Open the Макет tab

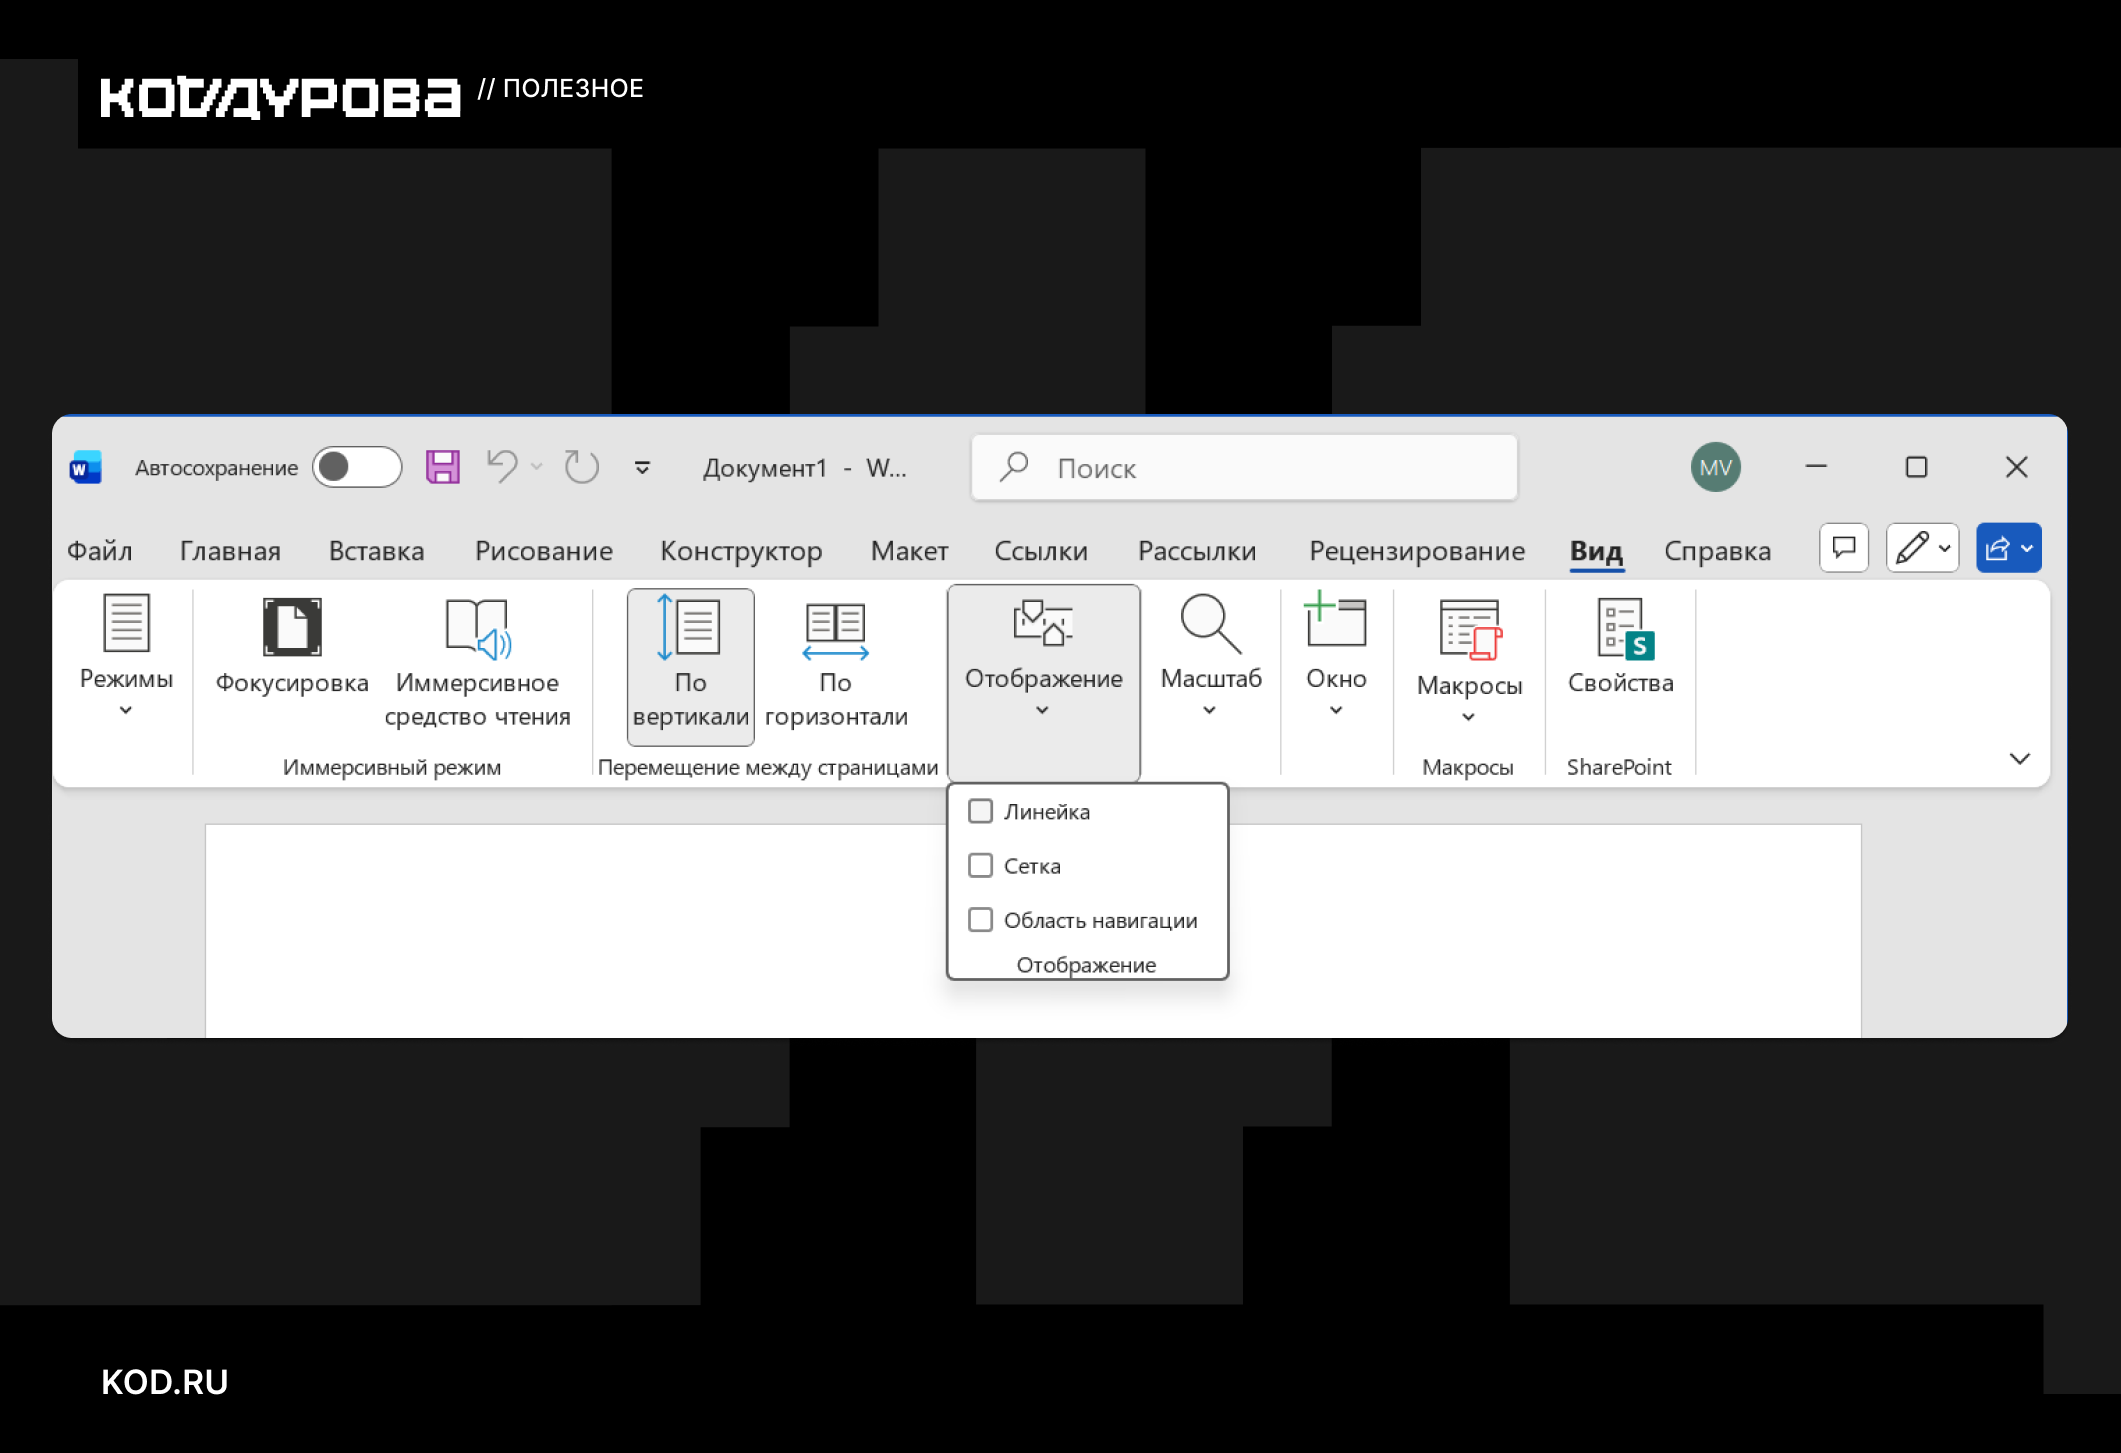[x=909, y=550]
